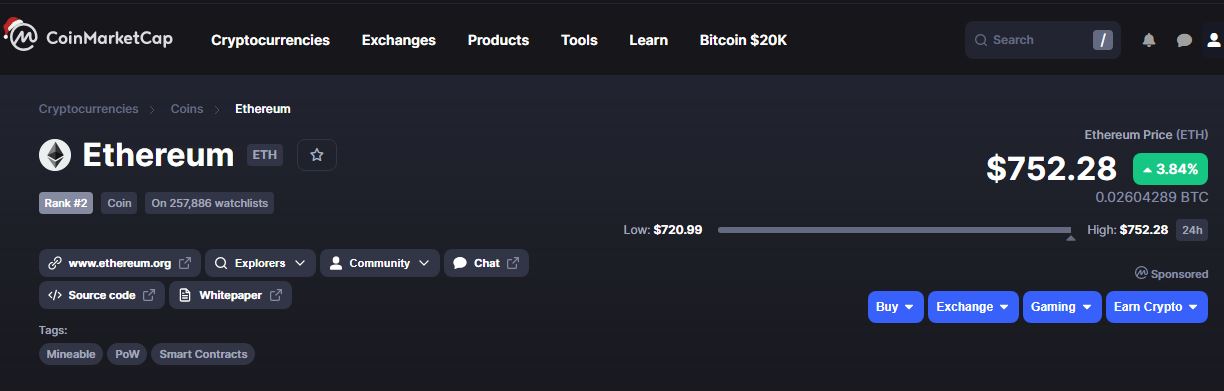Open the user profile avatar icon
The image size is (1224, 391).
(1213, 40)
